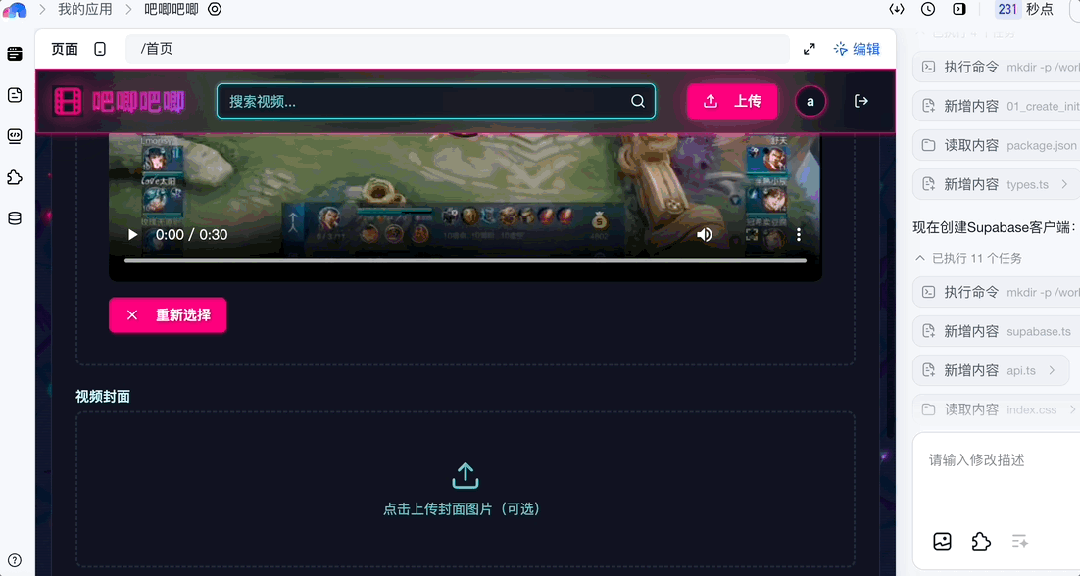Click the video progress bar

pos(465,260)
